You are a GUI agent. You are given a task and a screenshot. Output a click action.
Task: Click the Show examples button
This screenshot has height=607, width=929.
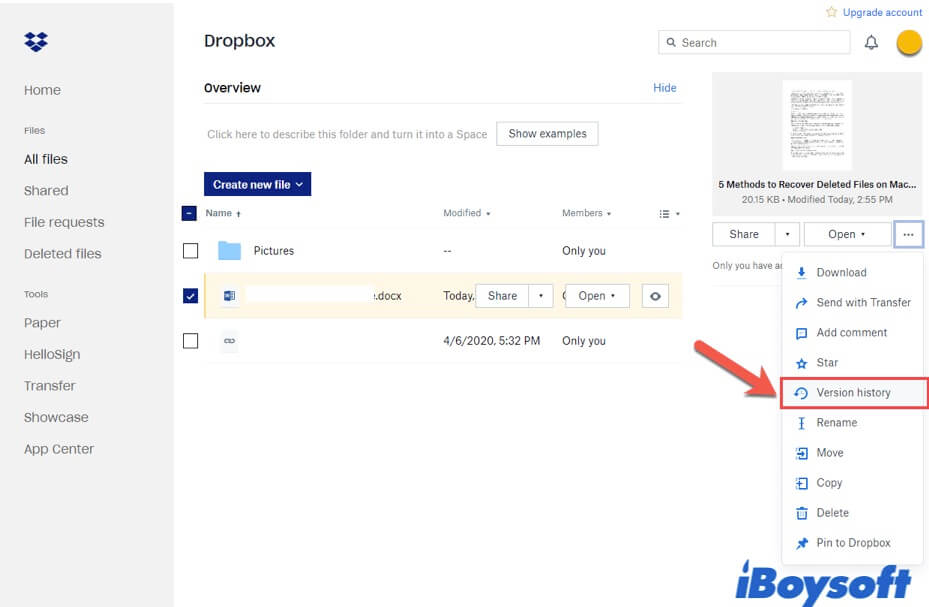click(547, 134)
